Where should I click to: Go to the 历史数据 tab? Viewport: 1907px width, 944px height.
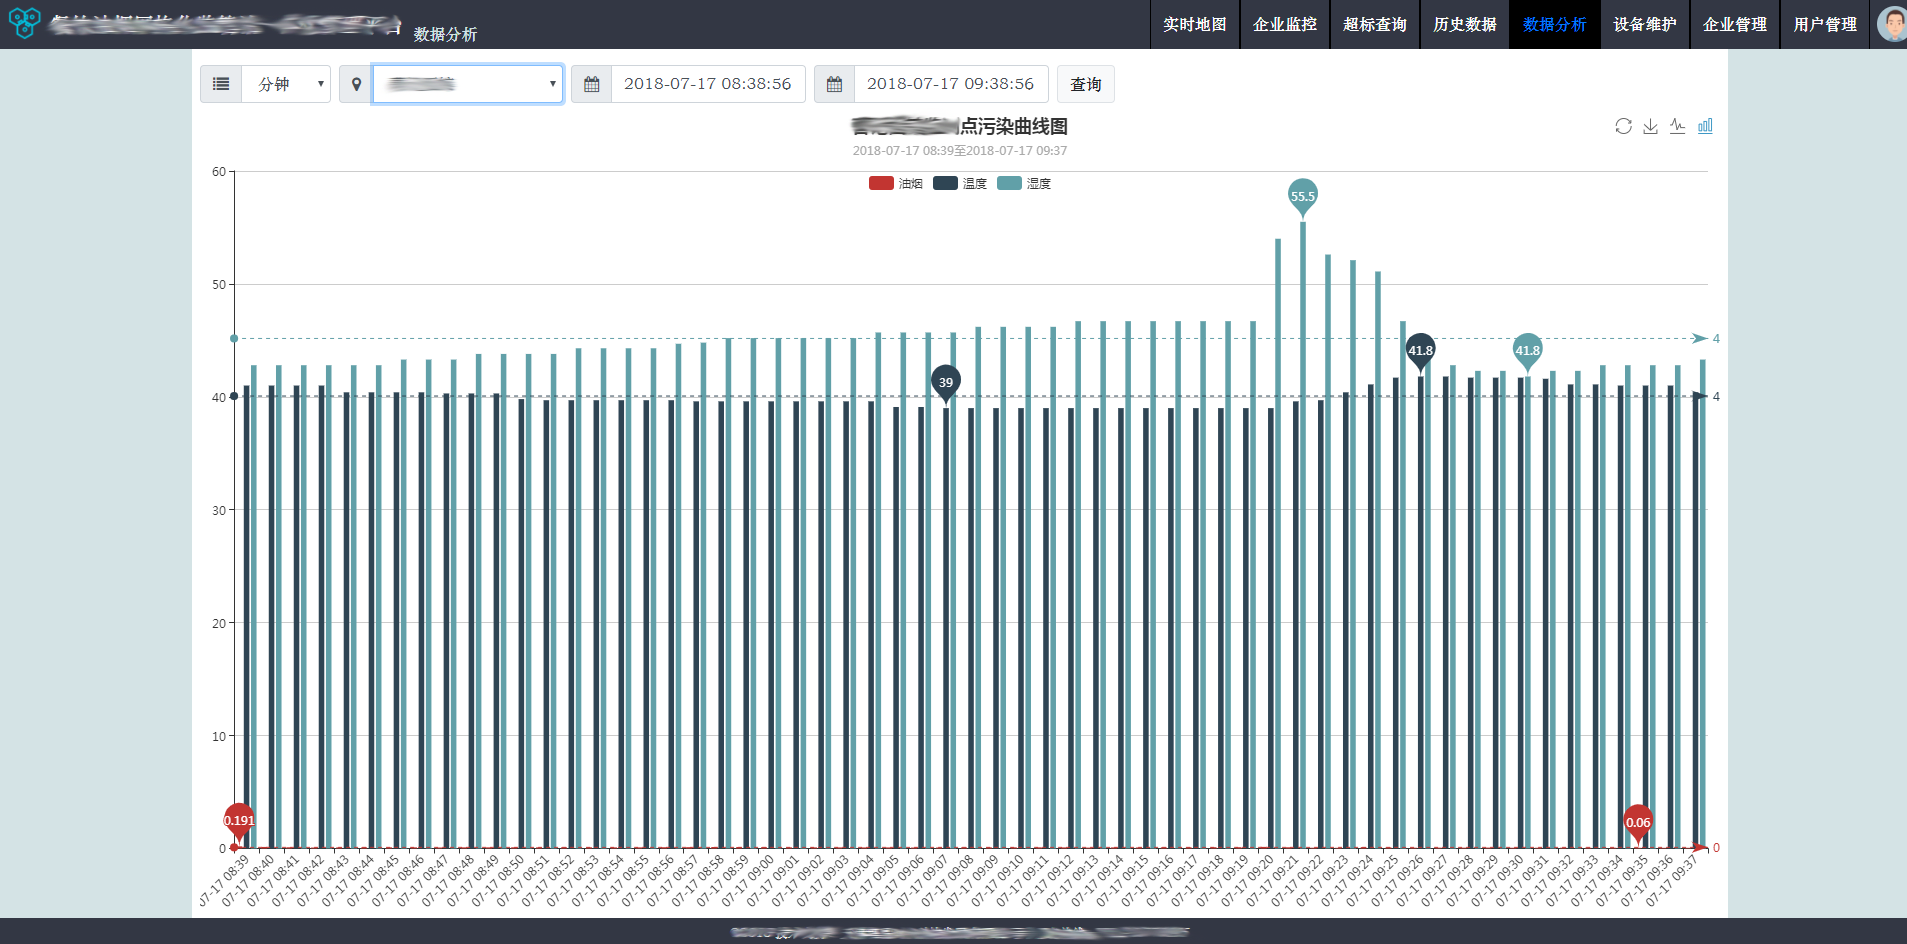[x=1464, y=24]
